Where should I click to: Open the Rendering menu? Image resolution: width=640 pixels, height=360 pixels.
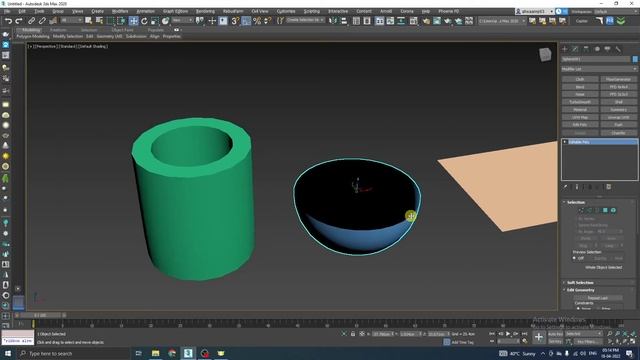point(205,11)
